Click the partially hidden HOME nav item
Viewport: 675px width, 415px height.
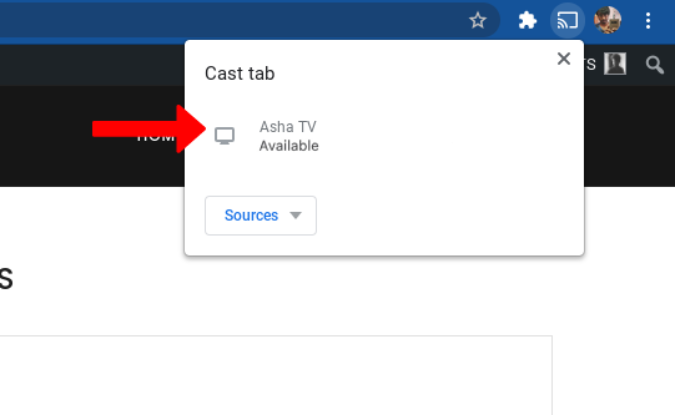tap(156, 139)
